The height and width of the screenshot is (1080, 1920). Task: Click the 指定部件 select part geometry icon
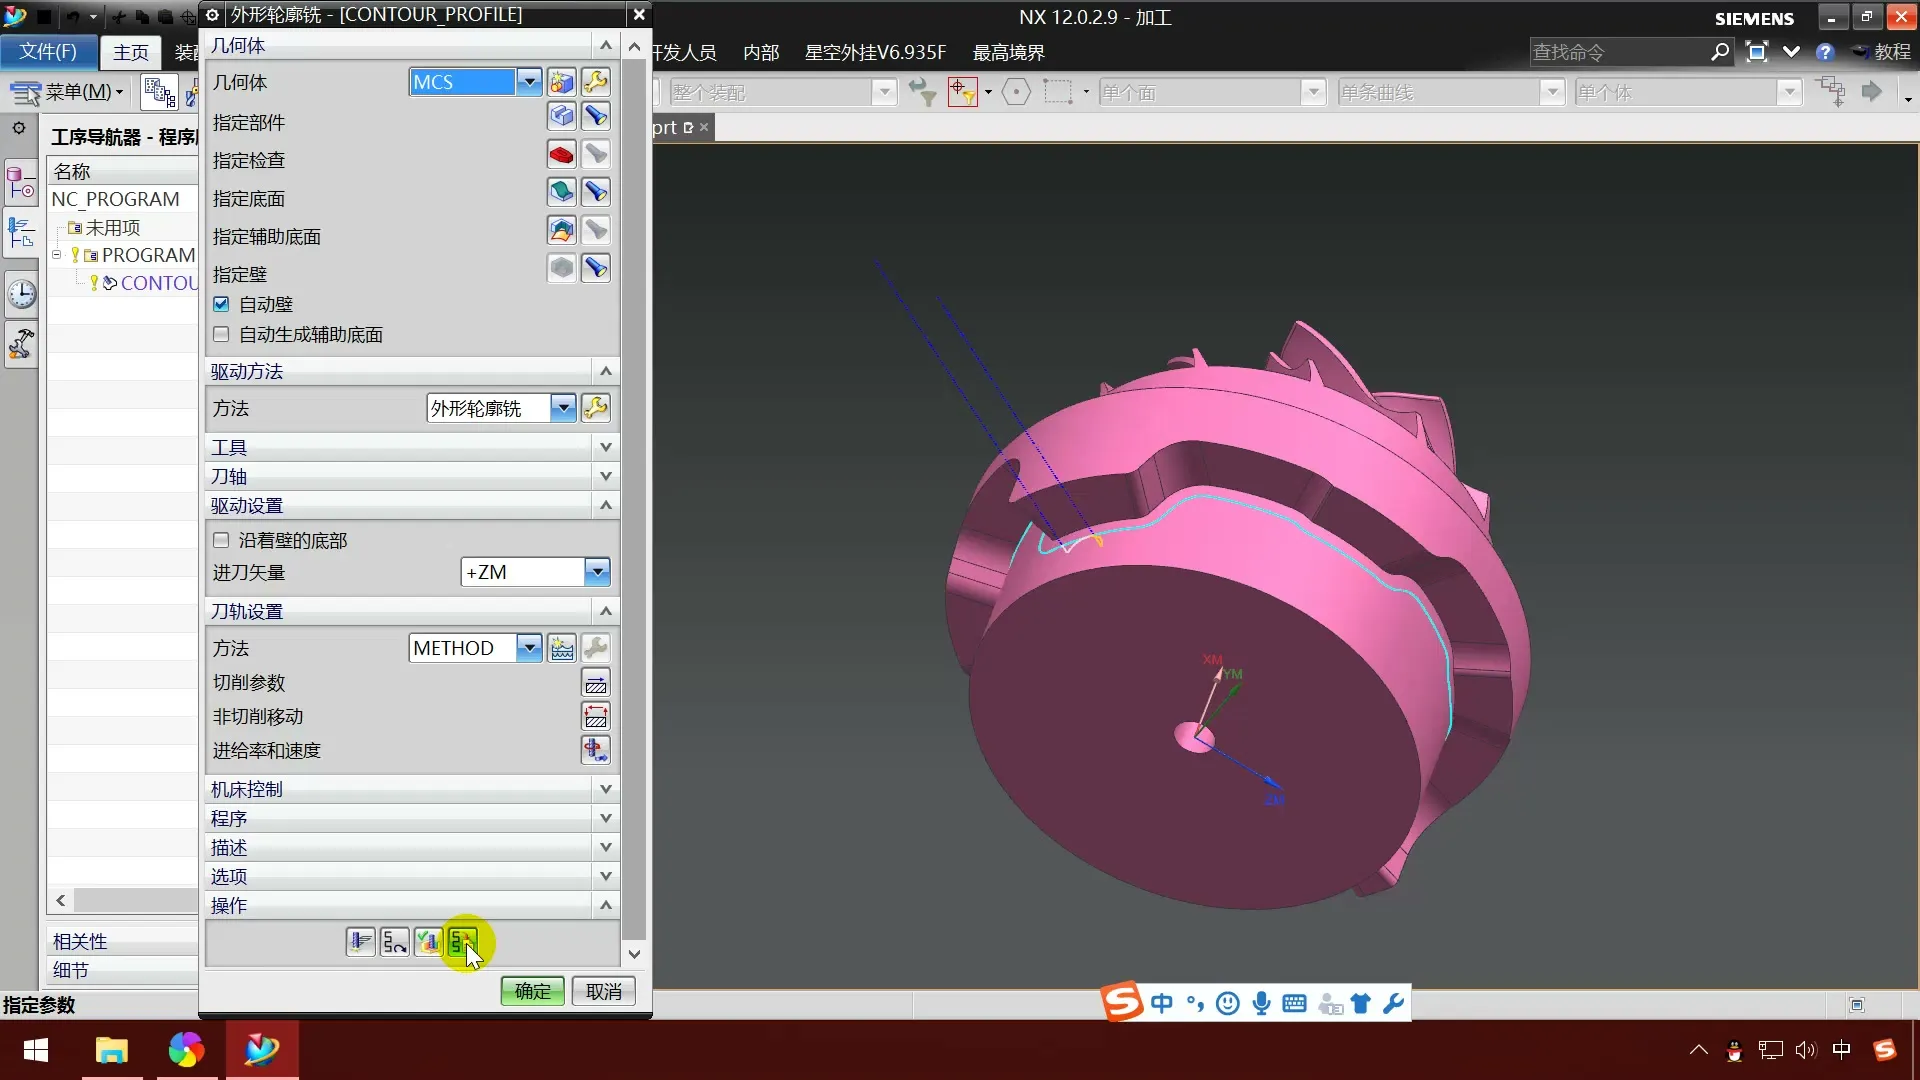(x=562, y=117)
